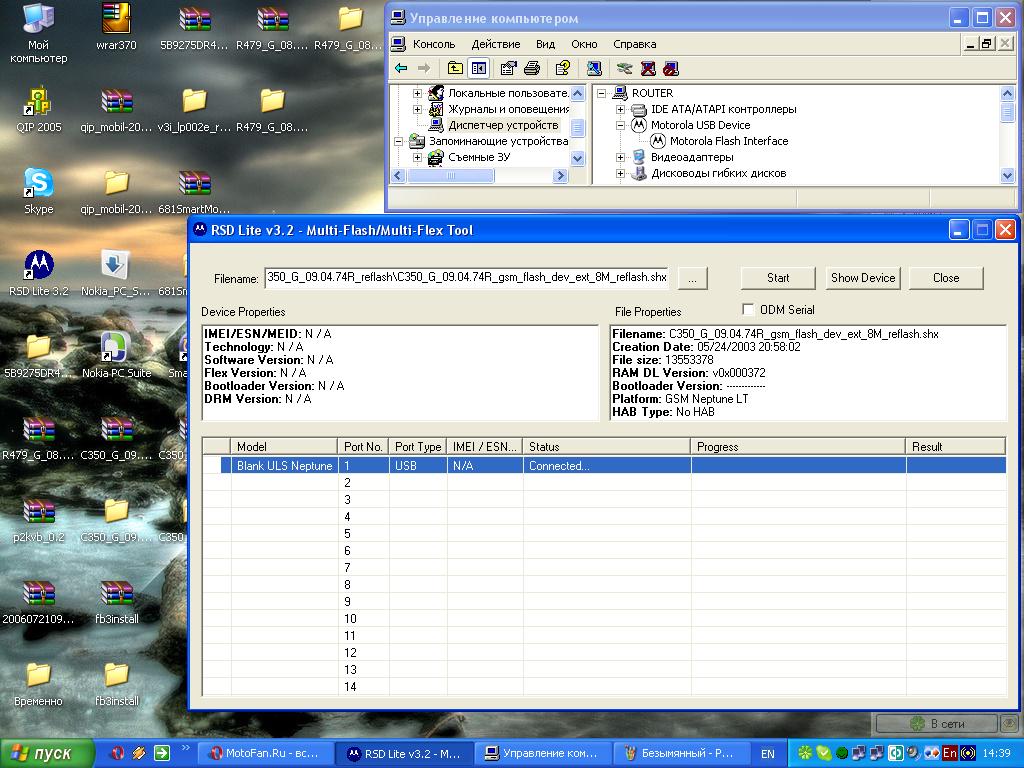Click the console tree vertical scrollbar thumb
1024x768 pixels.
(577, 128)
